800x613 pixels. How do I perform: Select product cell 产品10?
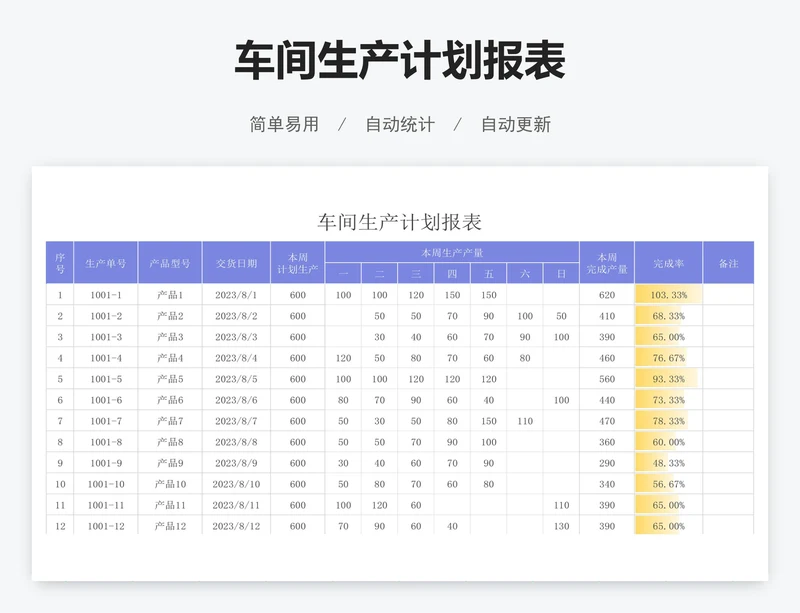coord(170,484)
